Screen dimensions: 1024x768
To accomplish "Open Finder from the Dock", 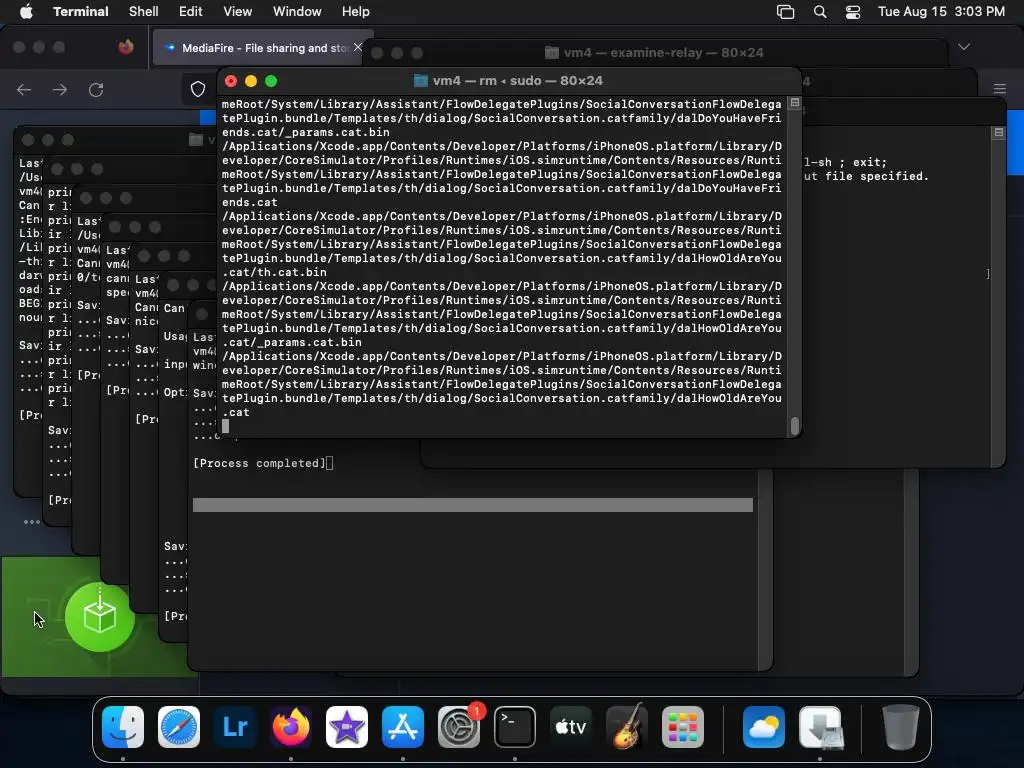I will pos(123,727).
